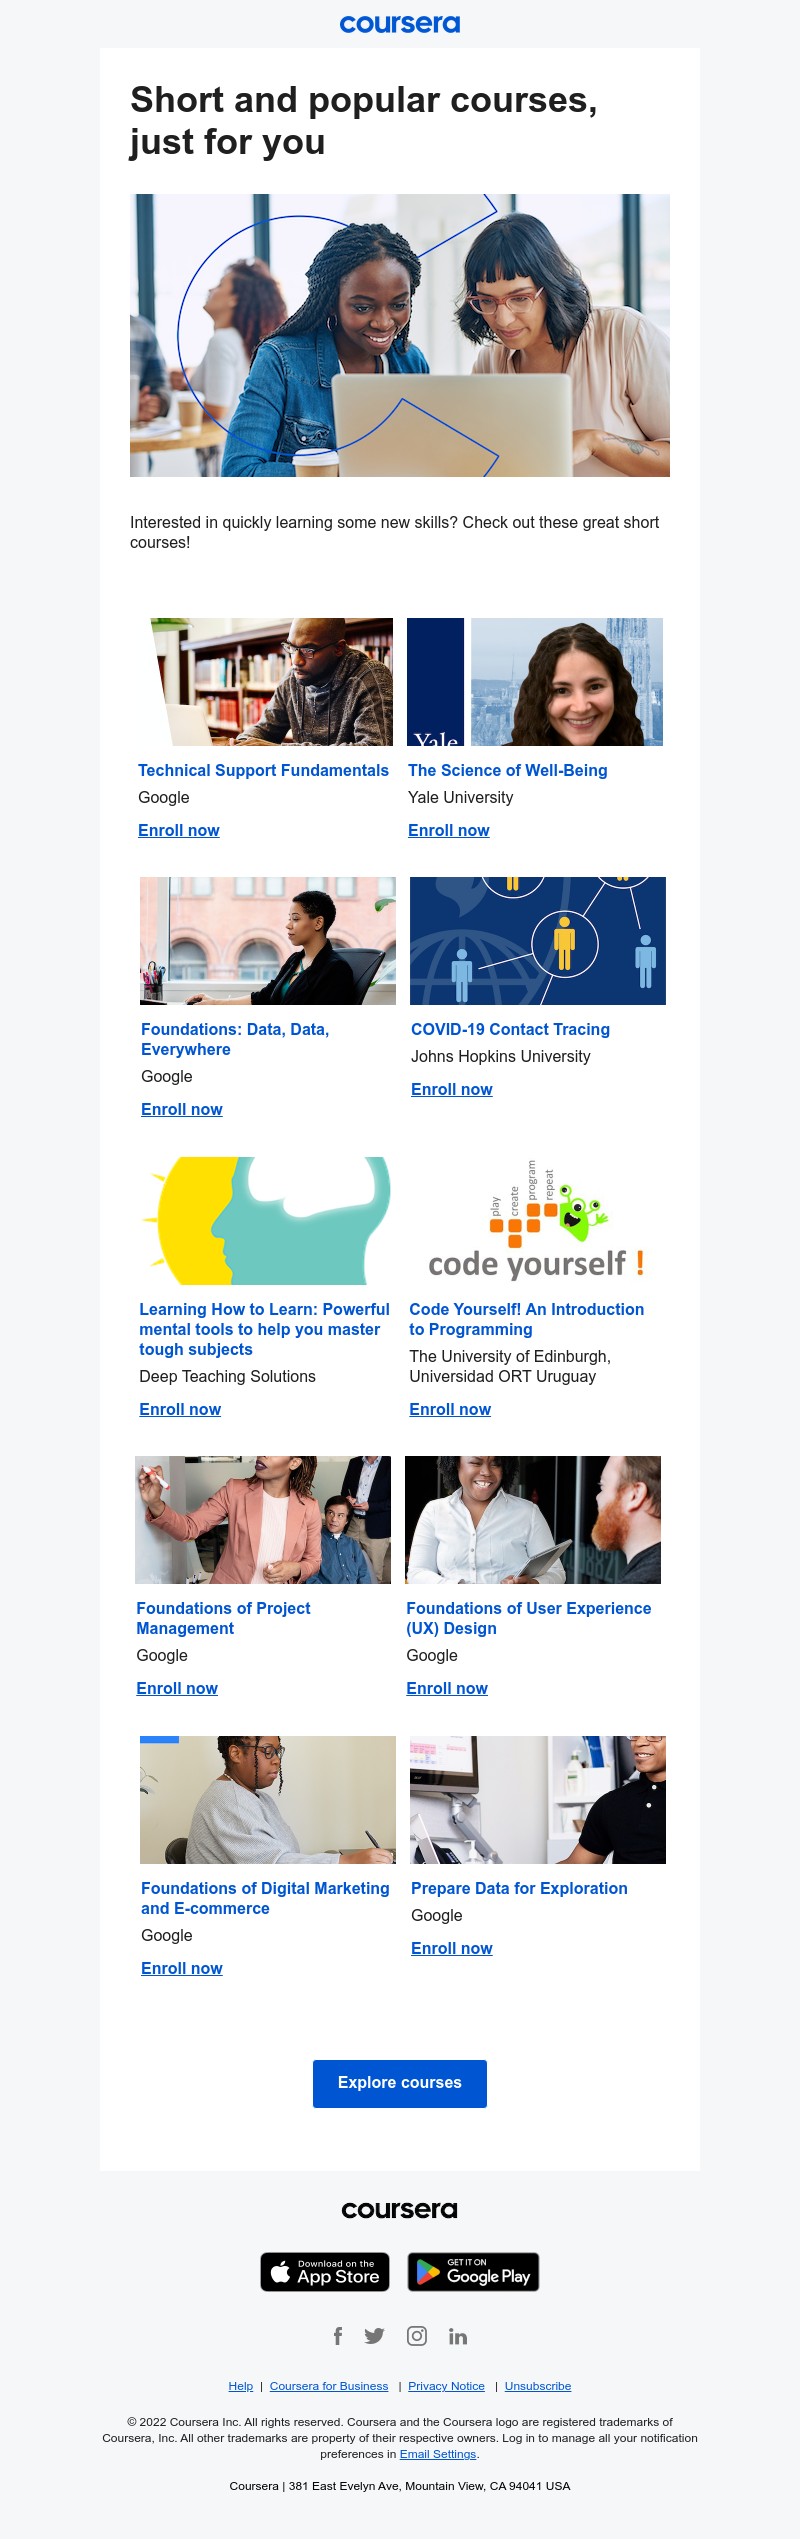This screenshot has height=2539, width=800.
Task: Click the Coursera logo at top
Action: [400, 24]
